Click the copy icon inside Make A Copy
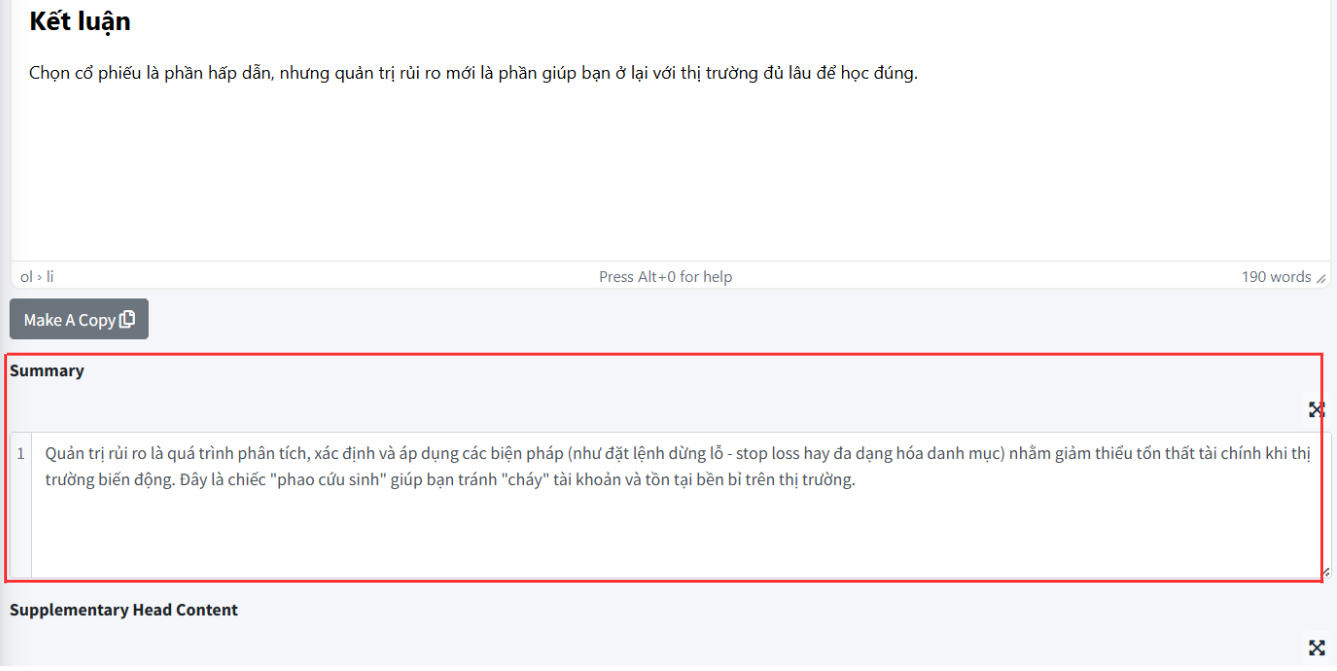This screenshot has width=1337, height=671. pyautogui.click(x=127, y=320)
